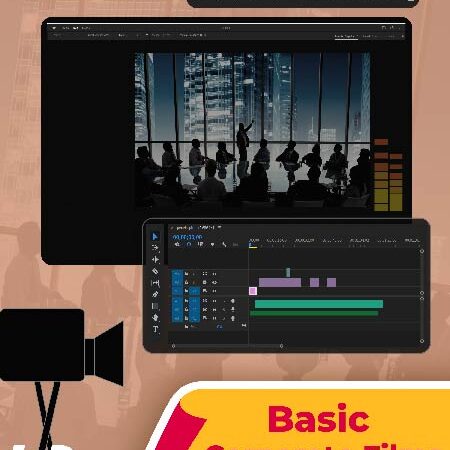Open timeline display settings wrench icon

tap(224, 245)
